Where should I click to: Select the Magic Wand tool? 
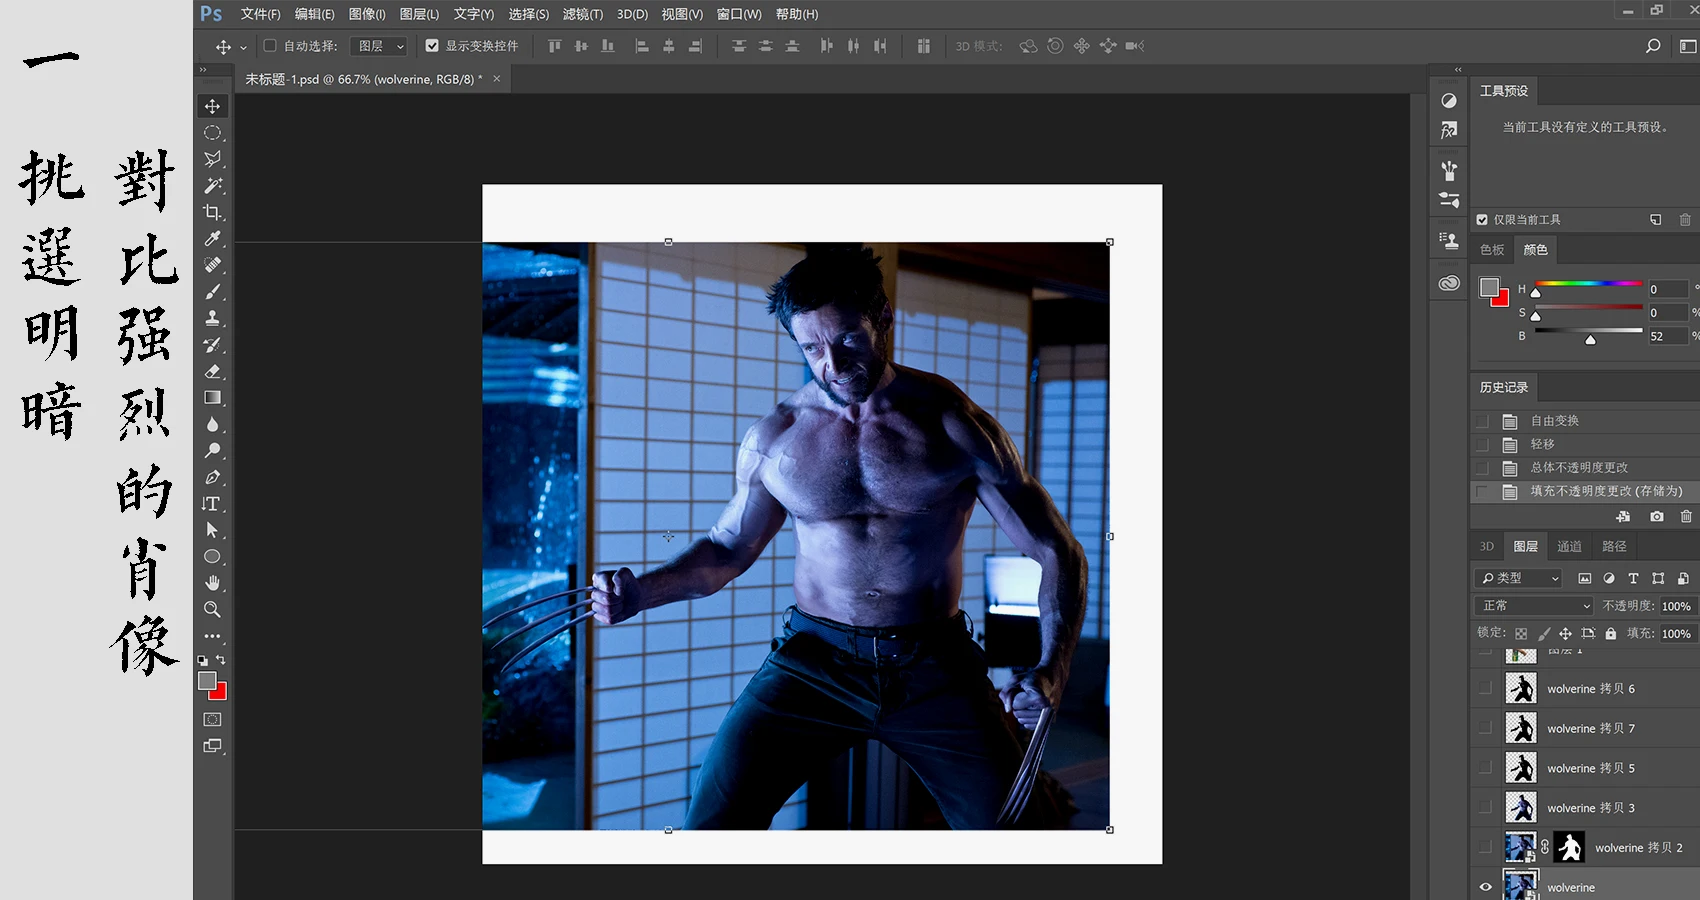pyautogui.click(x=212, y=186)
